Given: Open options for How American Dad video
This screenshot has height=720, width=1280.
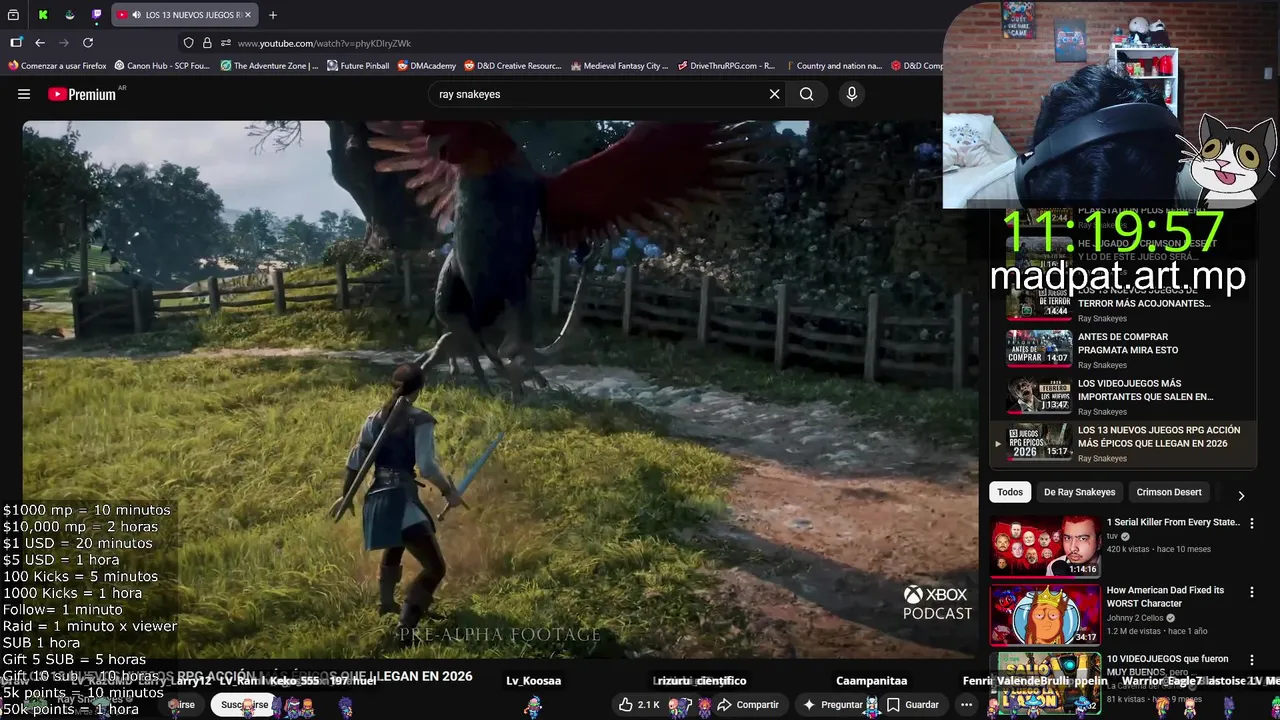Looking at the screenshot, I should pos(1251,591).
